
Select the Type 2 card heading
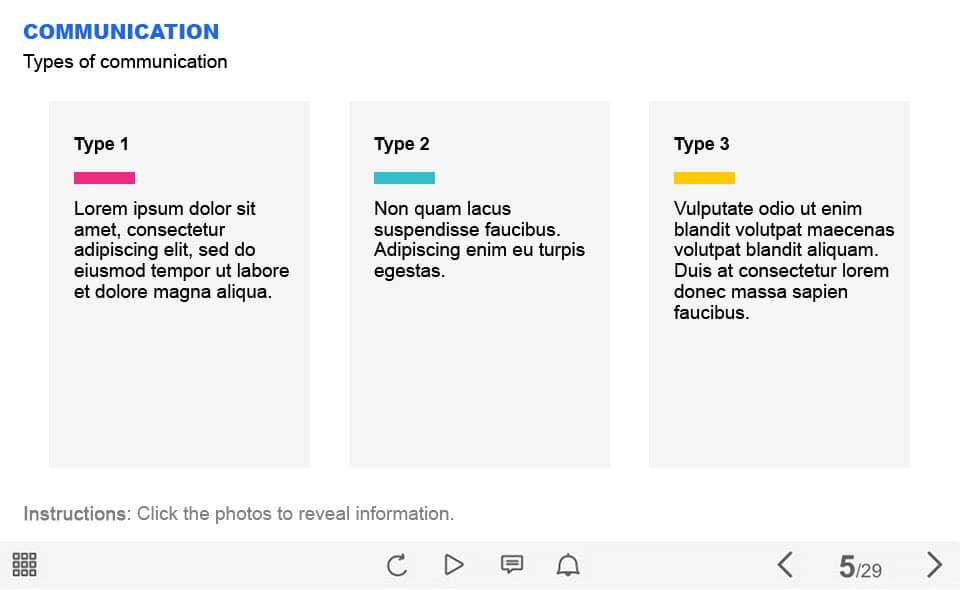(x=401, y=144)
